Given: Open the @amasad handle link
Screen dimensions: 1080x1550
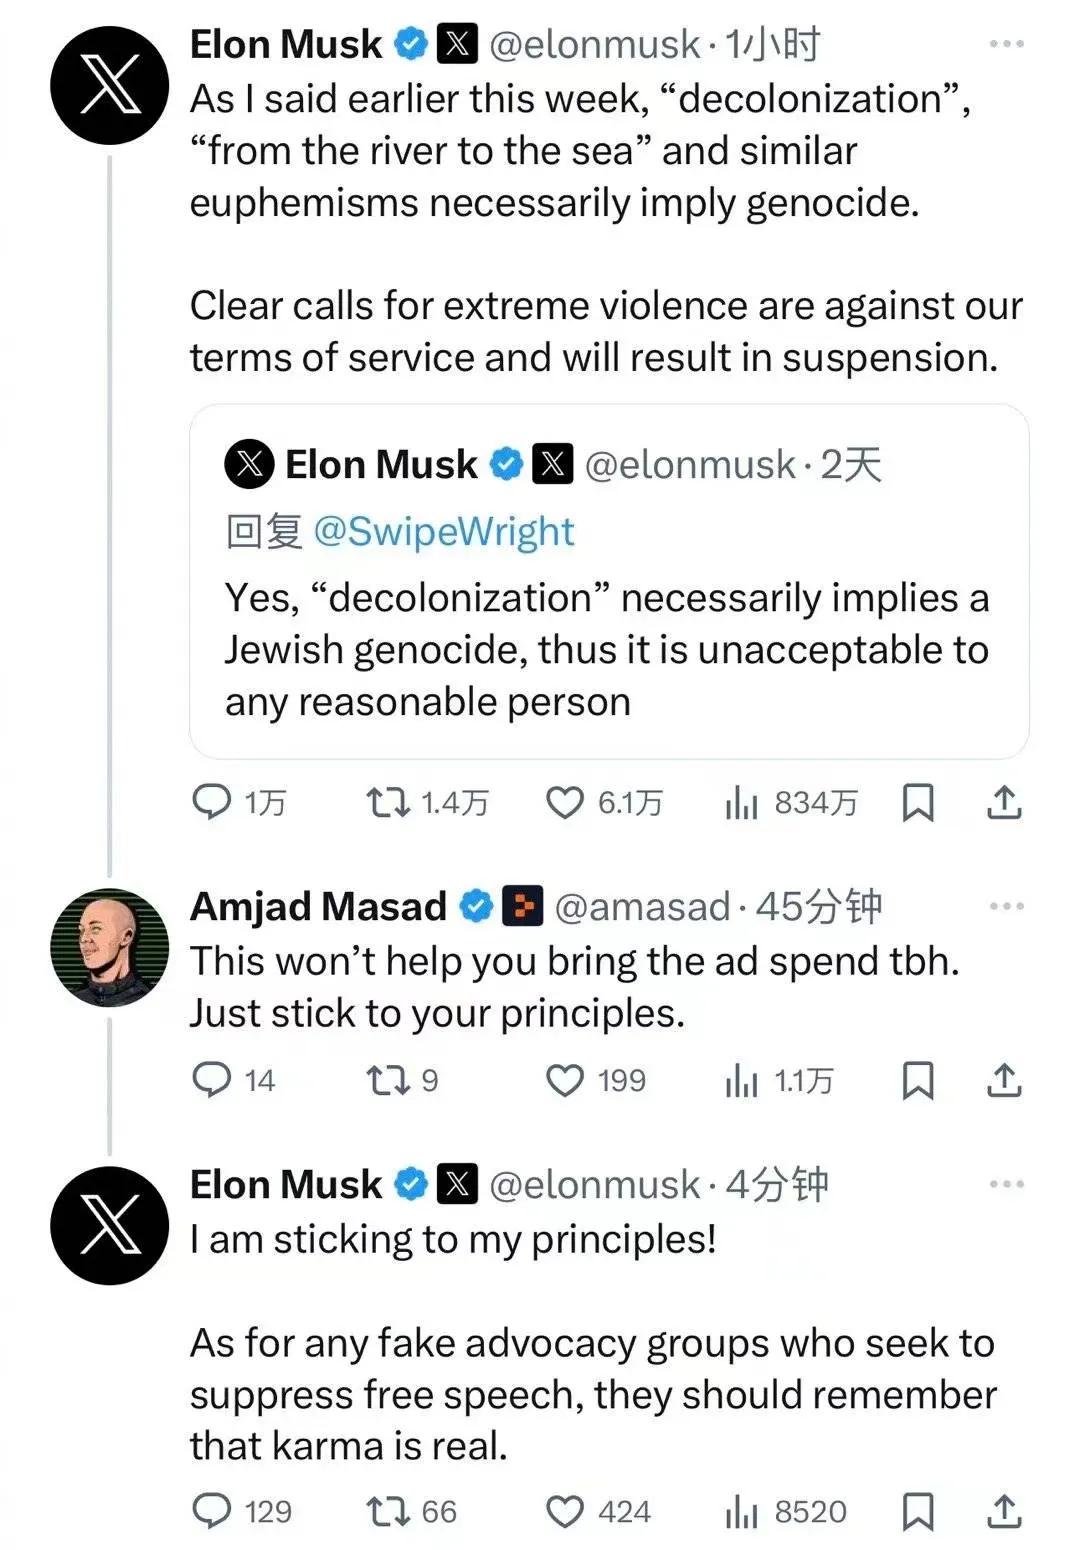Looking at the screenshot, I should 642,907.
